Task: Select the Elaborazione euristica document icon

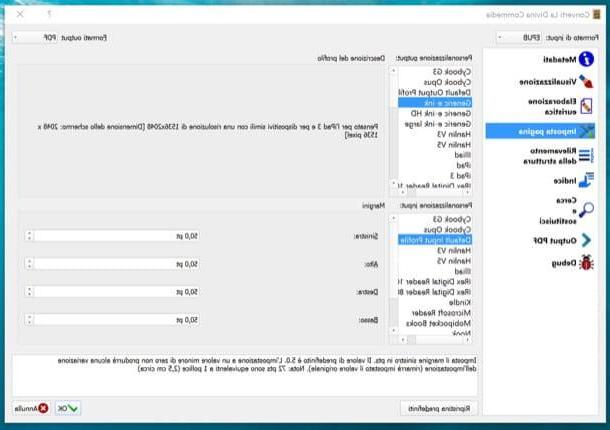Action: pos(586,106)
